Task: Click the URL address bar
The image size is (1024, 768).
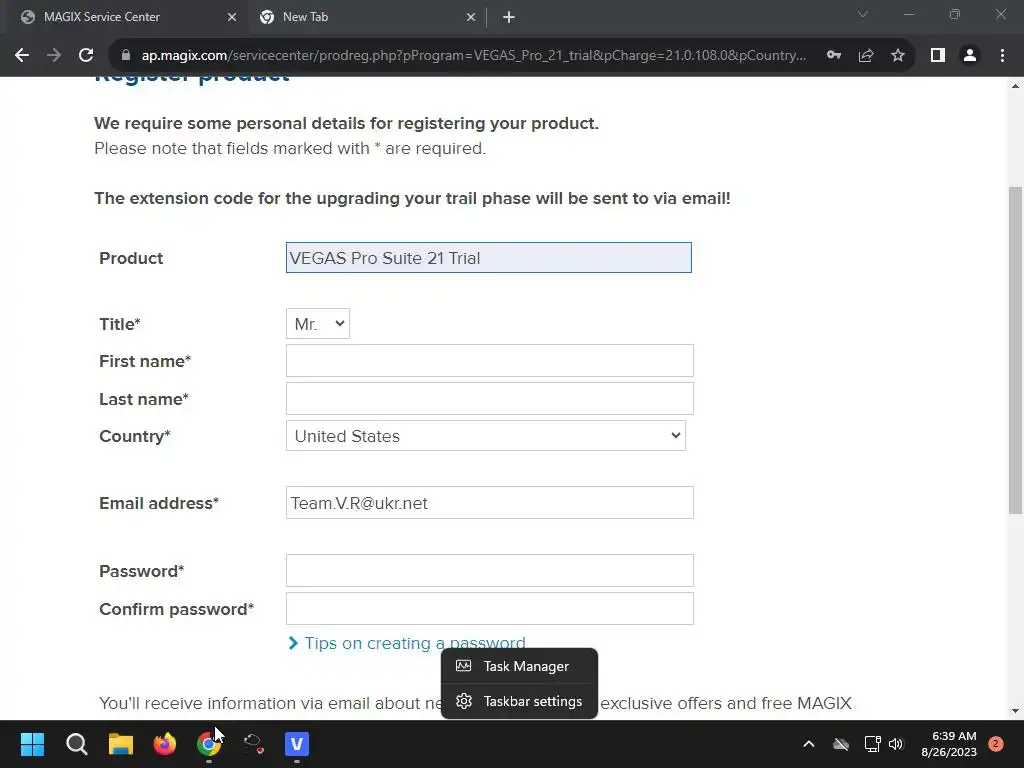Action: tap(473, 56)
